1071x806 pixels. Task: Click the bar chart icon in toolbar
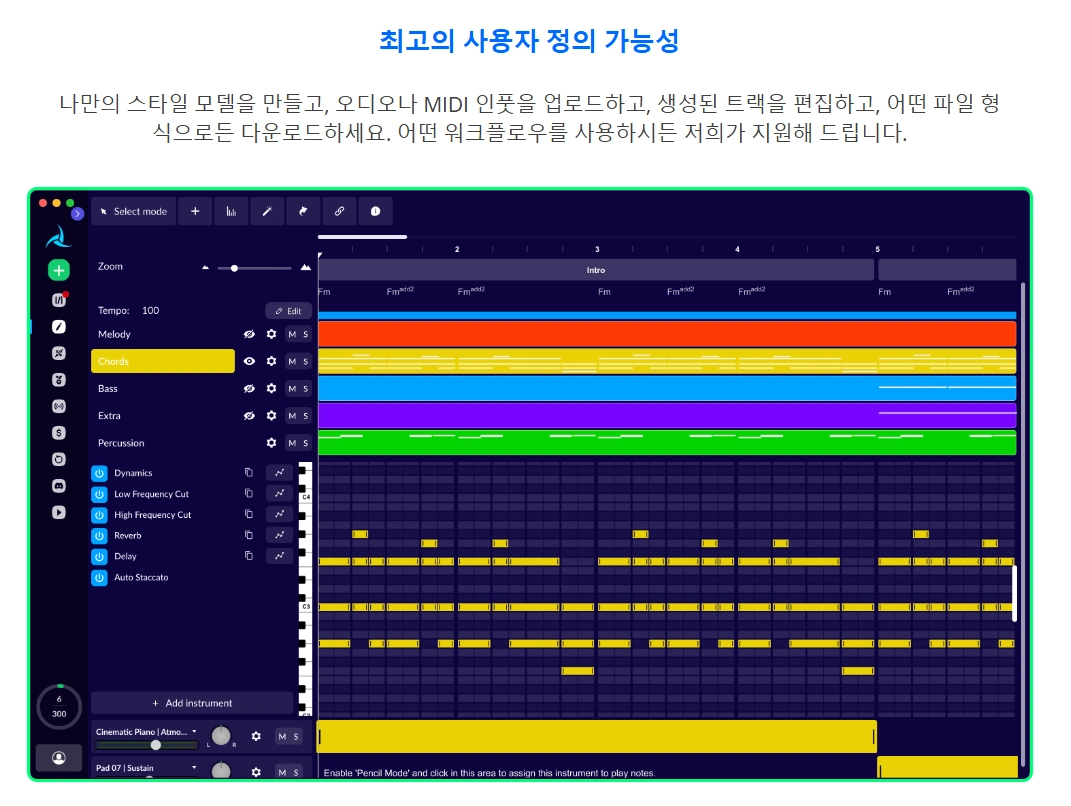point(231,212)
